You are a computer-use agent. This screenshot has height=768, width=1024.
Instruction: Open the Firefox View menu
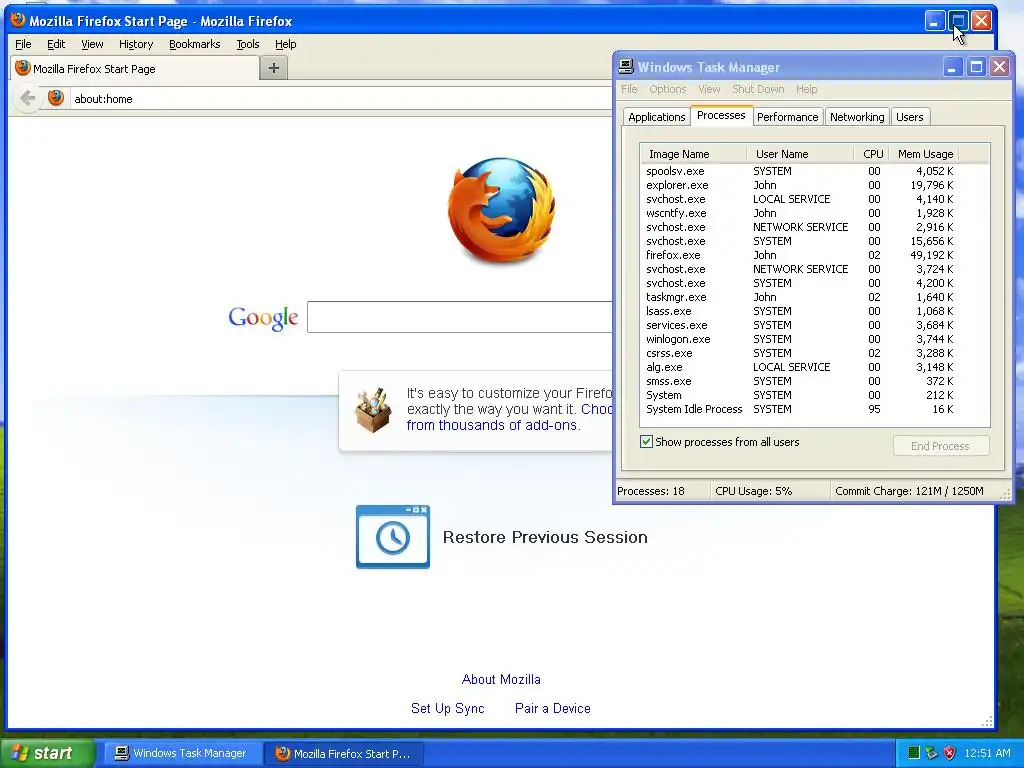[92, 44]
